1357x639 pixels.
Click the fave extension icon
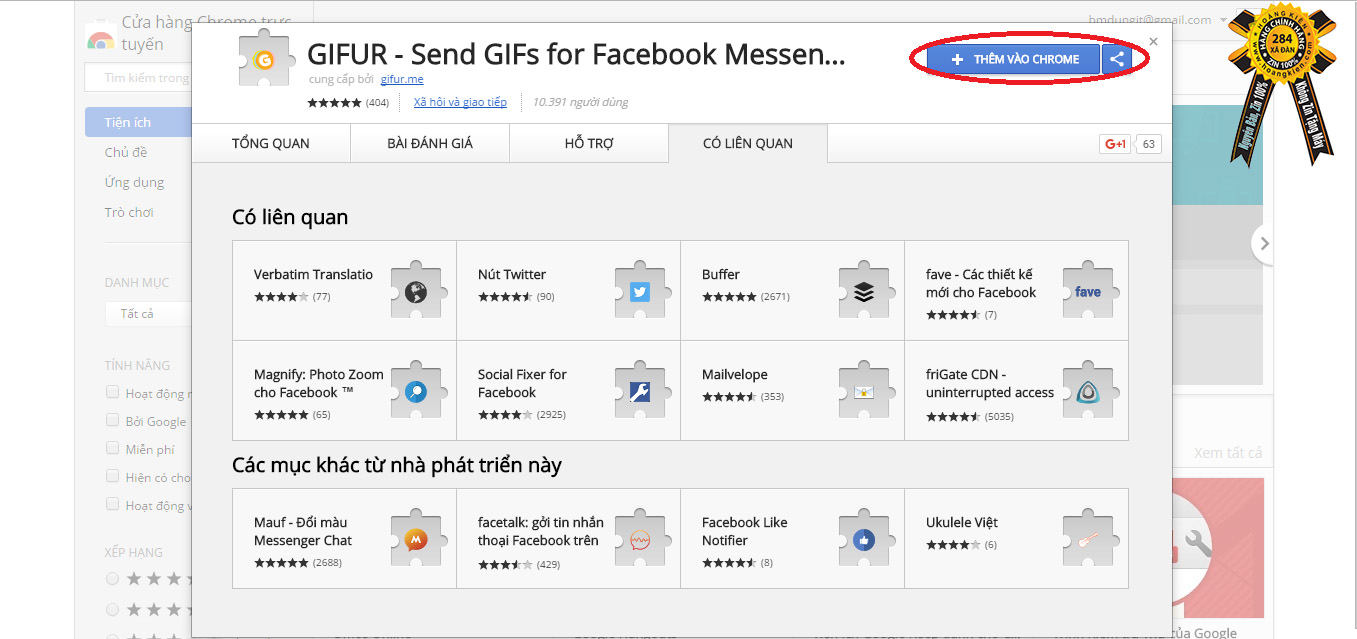tap(1088, 292)
